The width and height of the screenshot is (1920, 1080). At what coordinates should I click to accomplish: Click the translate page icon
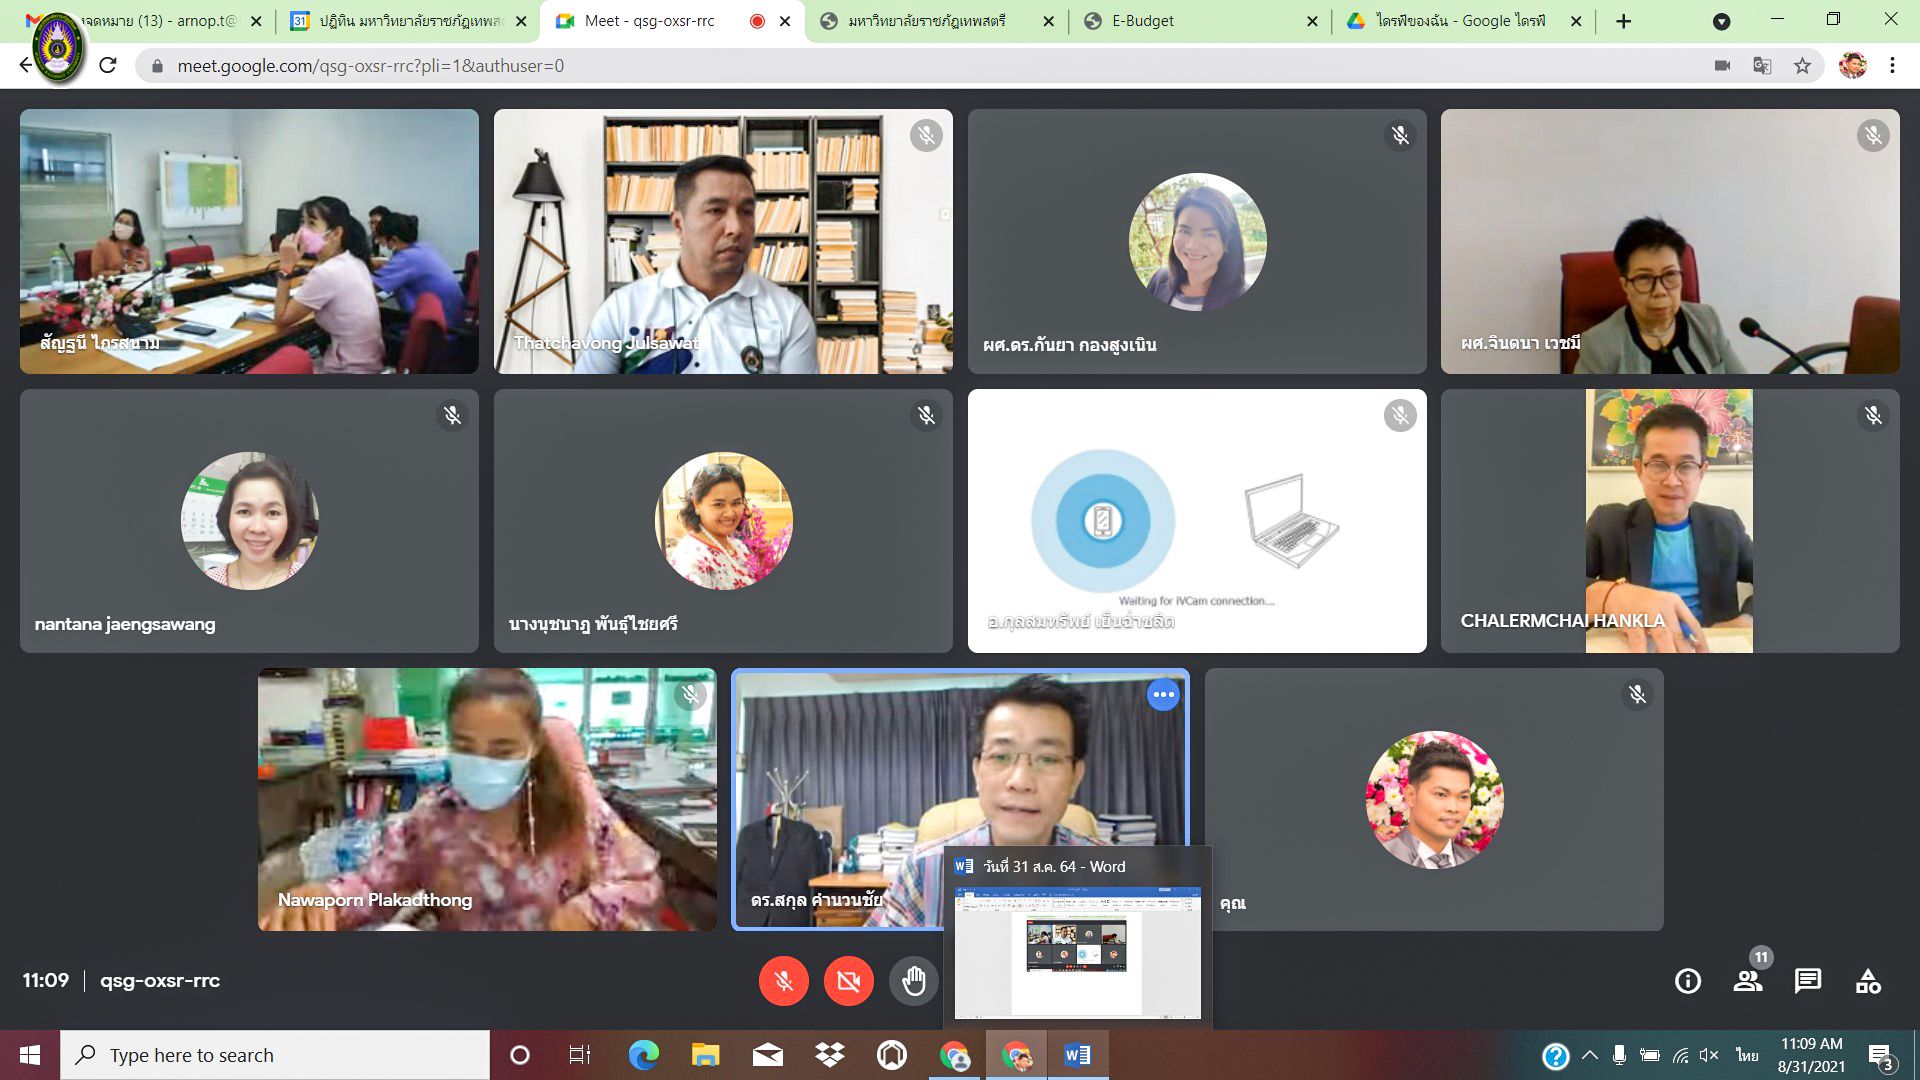pos(1762,66)
